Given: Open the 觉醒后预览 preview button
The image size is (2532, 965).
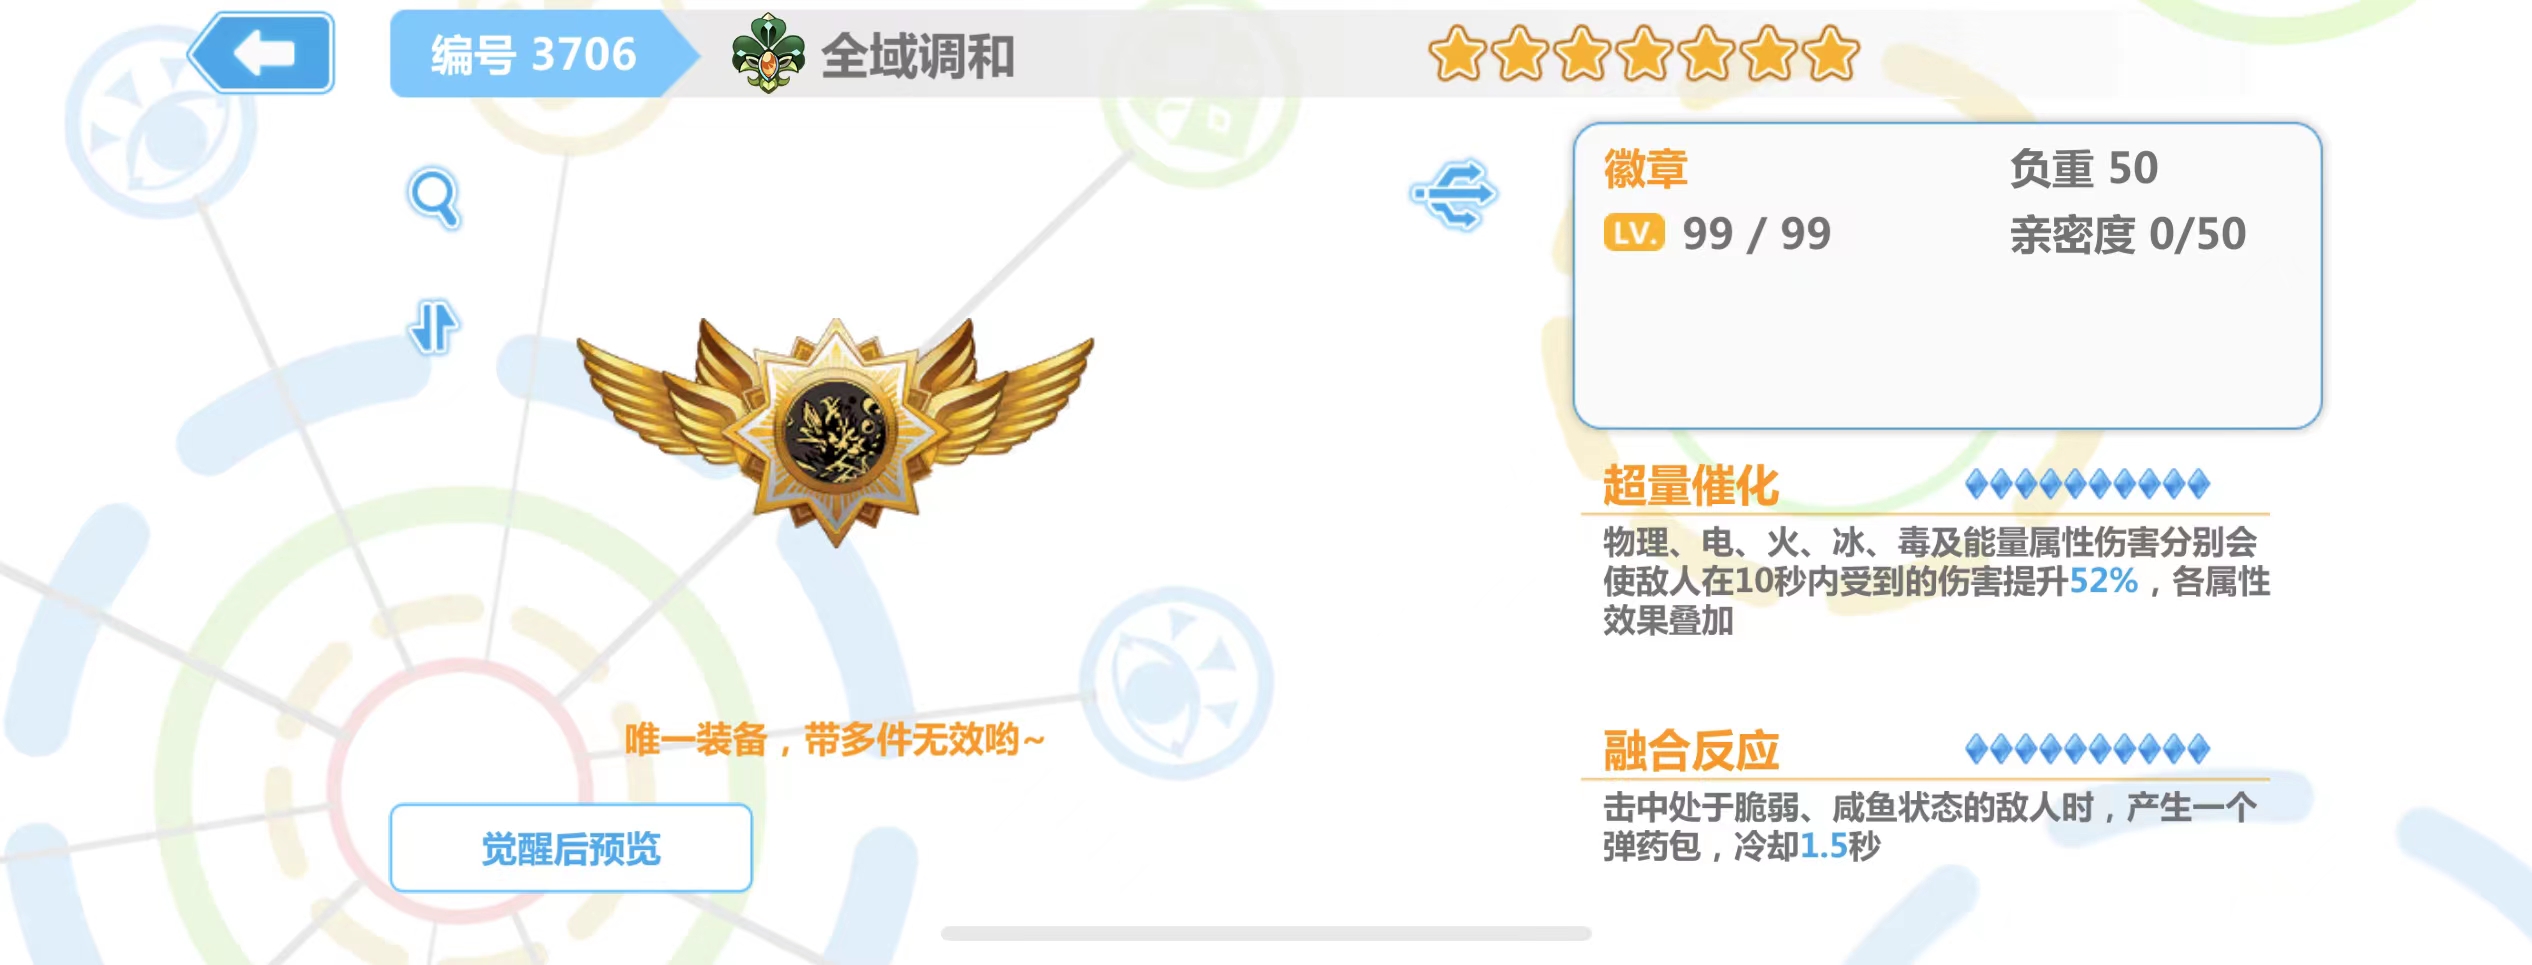Looking at the screenshot, I should pos(571,848).
